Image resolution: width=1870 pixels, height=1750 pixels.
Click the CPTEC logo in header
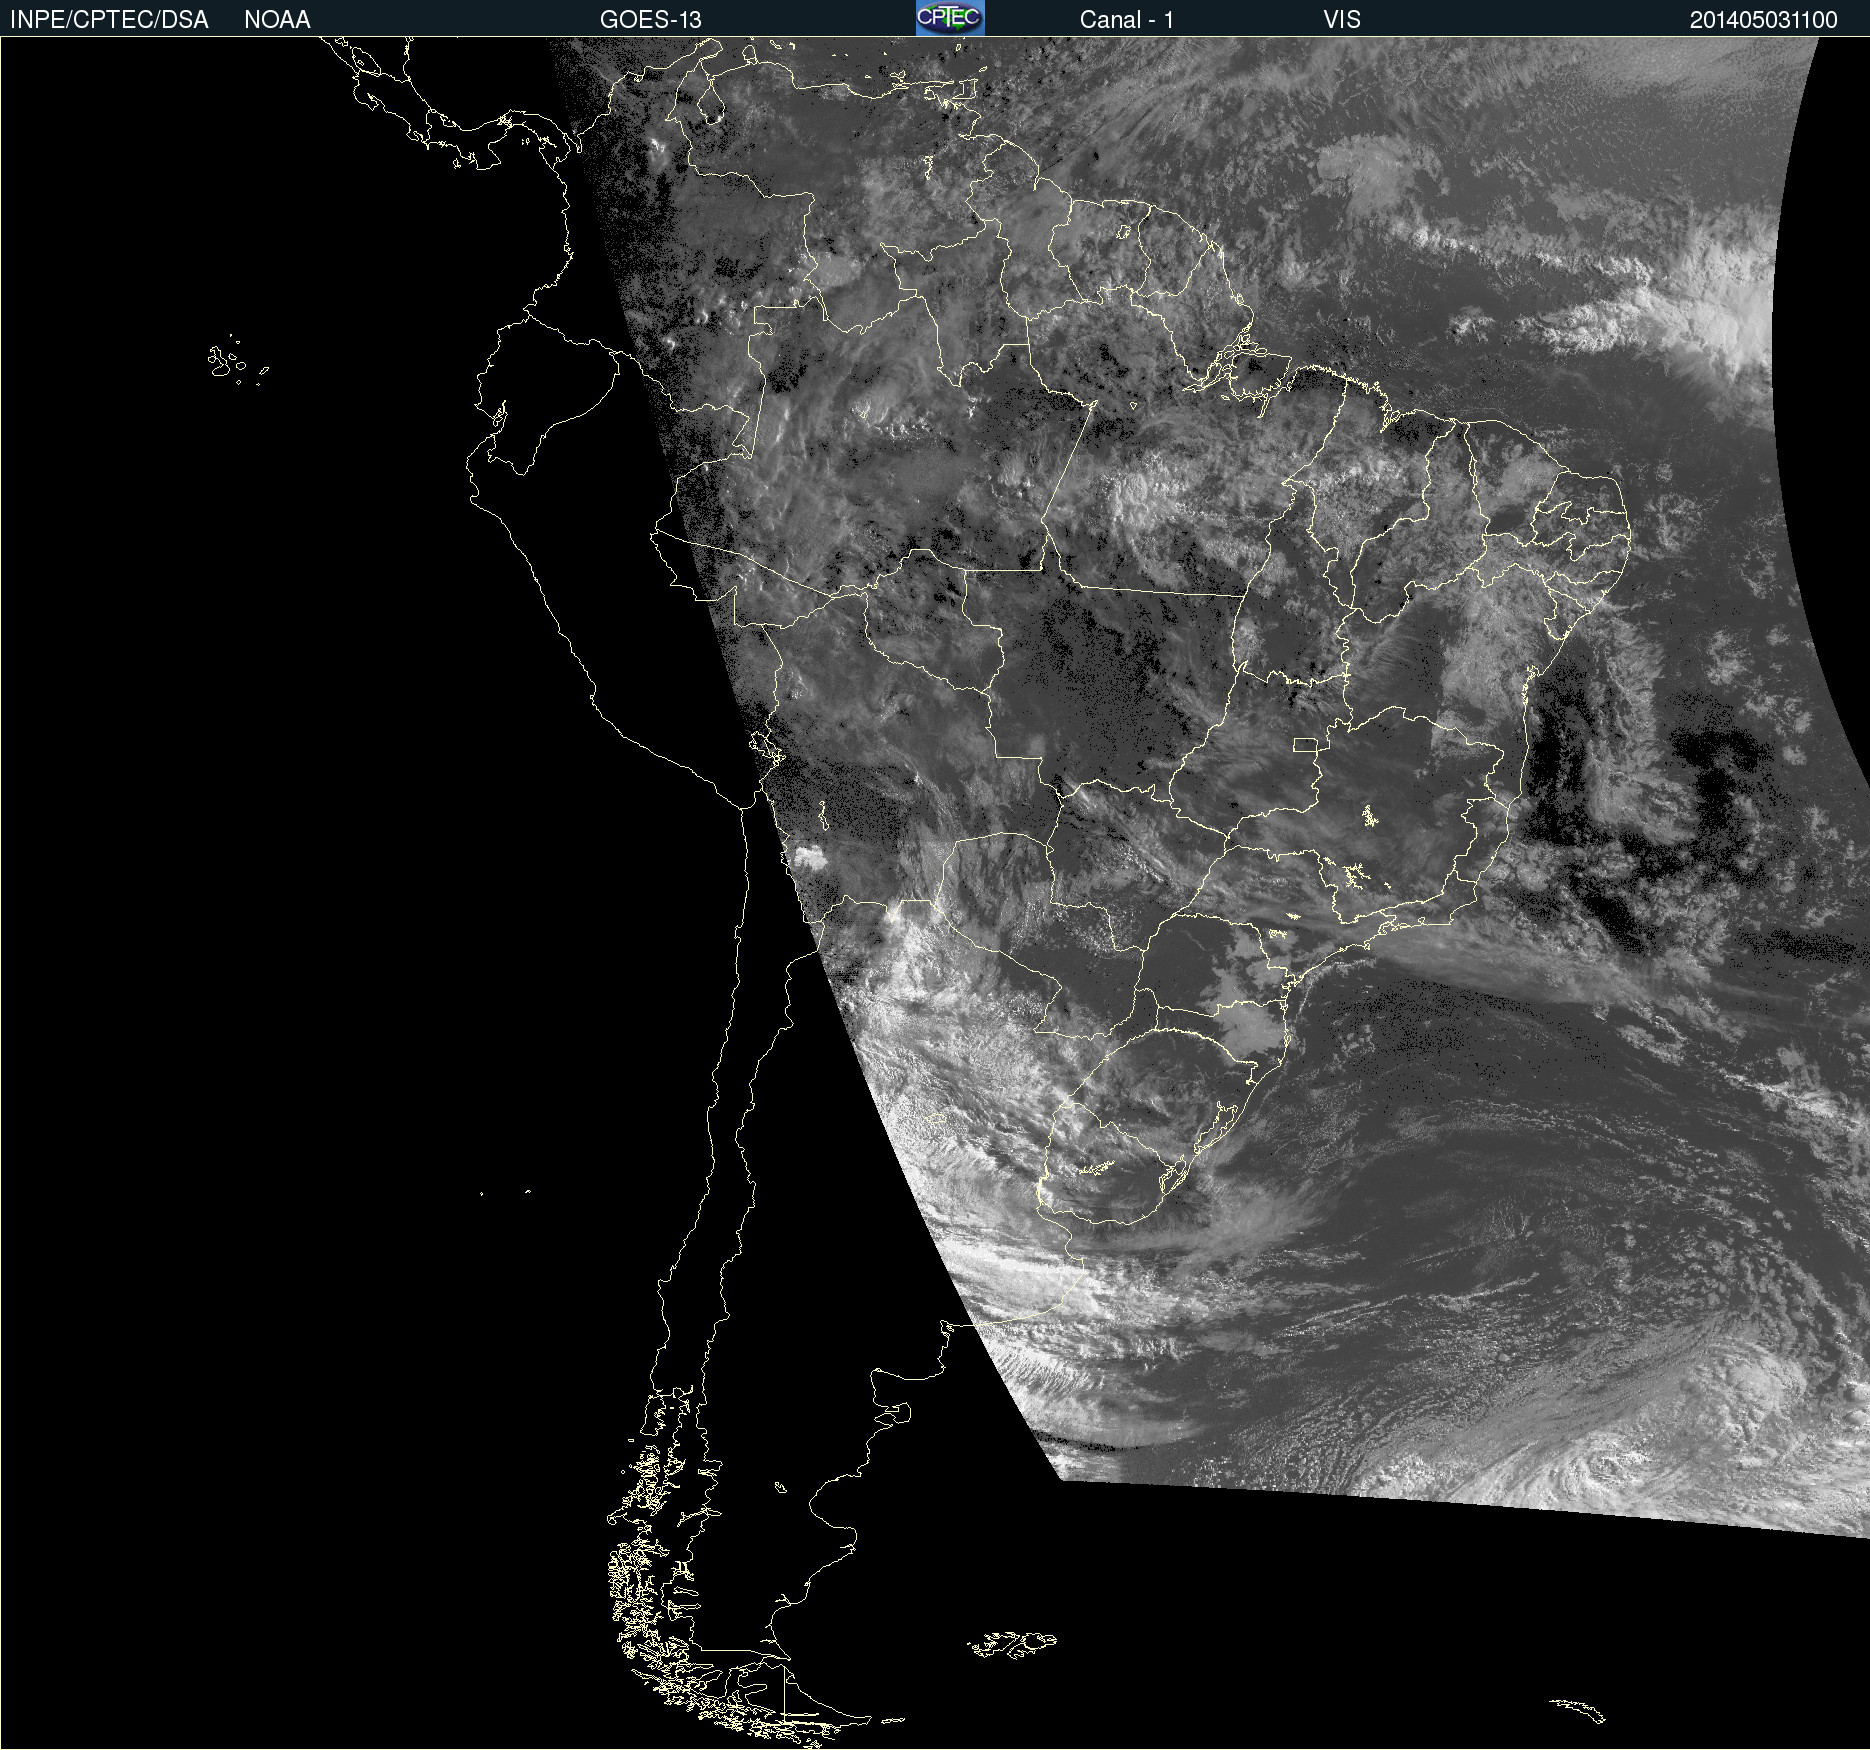coord(950,18)
